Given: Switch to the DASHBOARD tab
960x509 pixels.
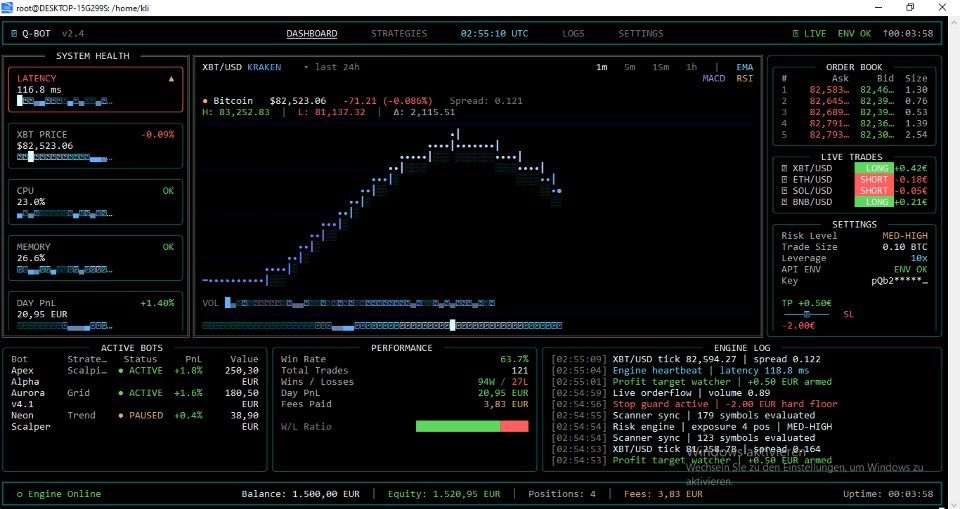Looking at the screenshot, I should pos(312,34).
